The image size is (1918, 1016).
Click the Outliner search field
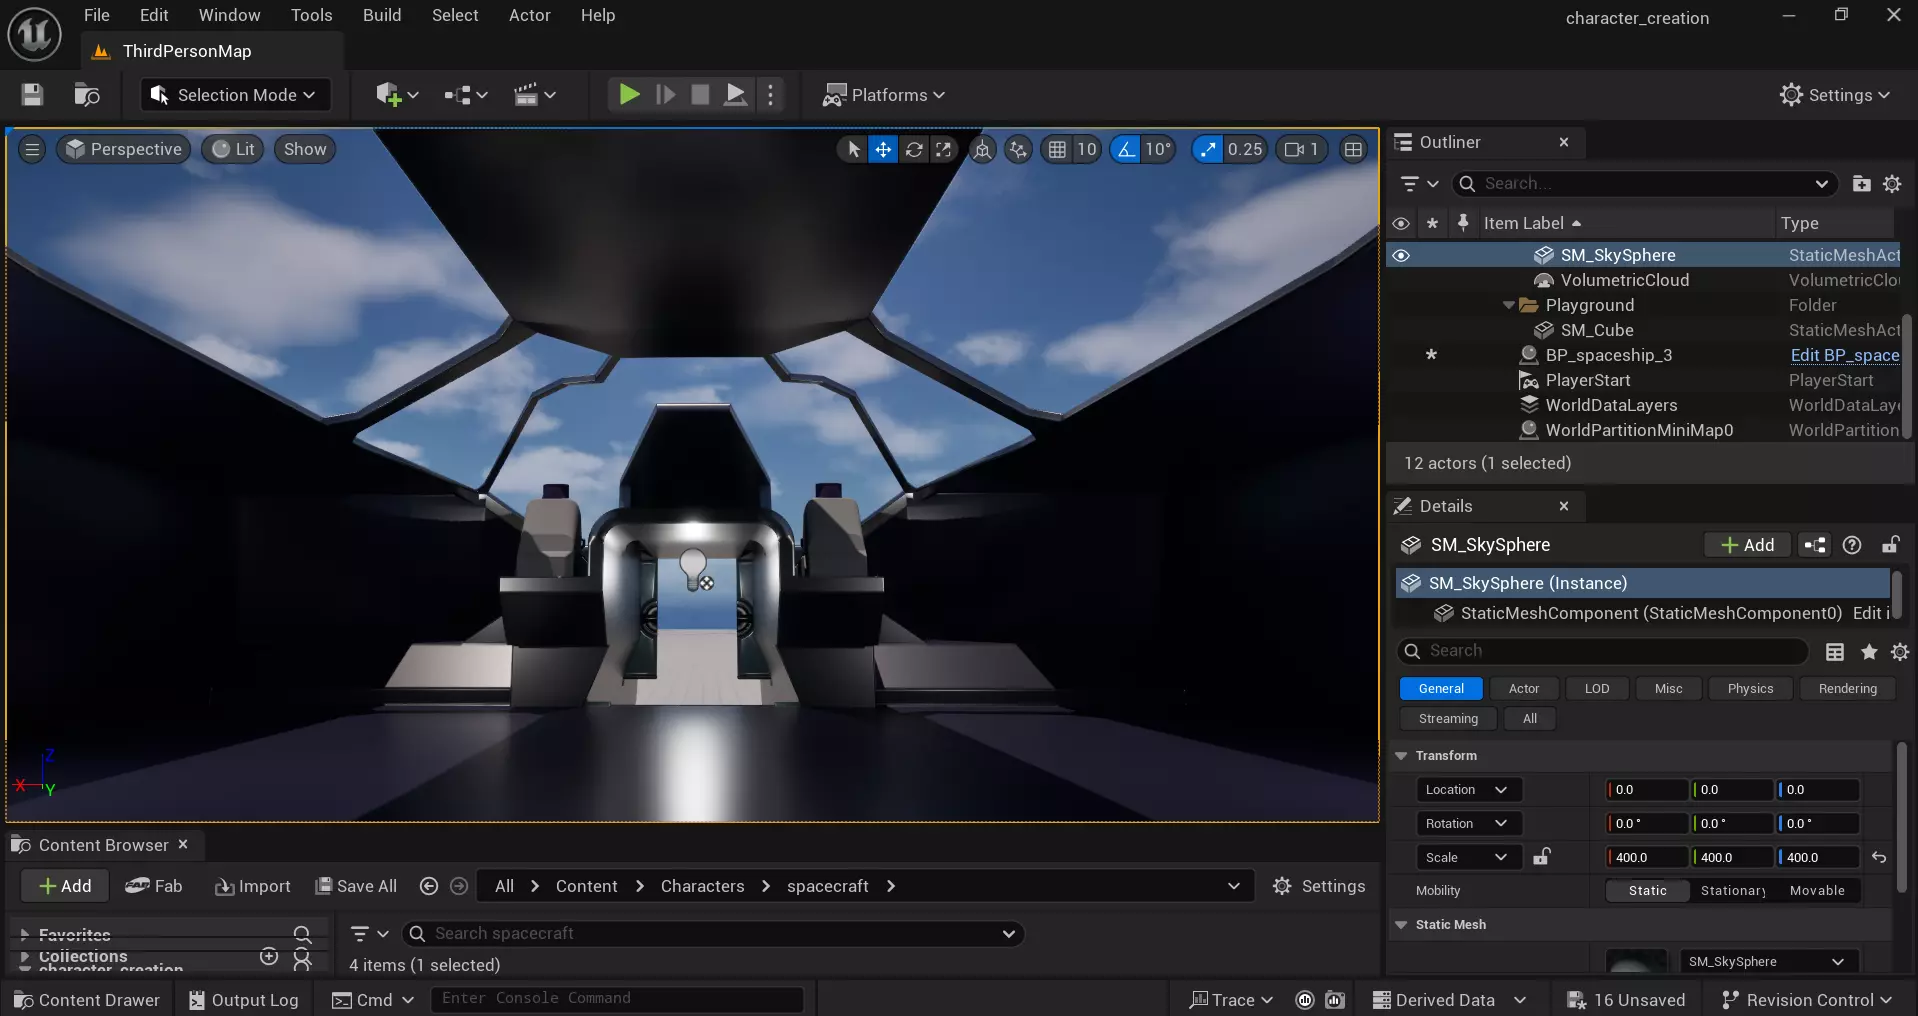(1643, 184)
